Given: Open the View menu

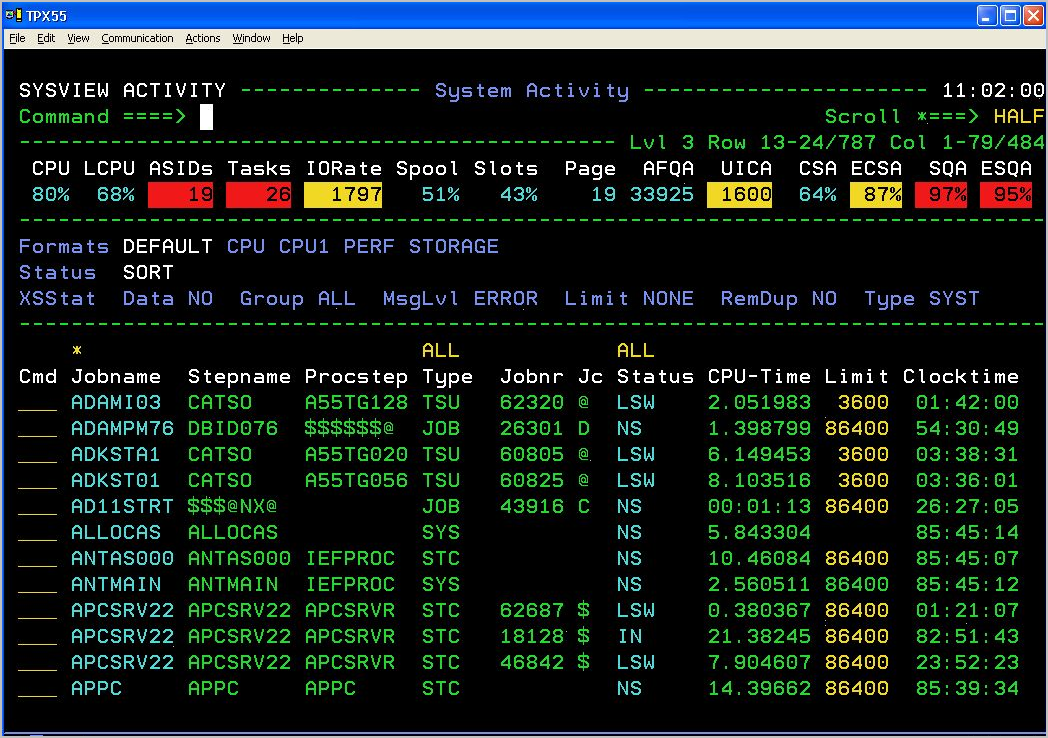Looking at the screenshot, I should [77, 38].
